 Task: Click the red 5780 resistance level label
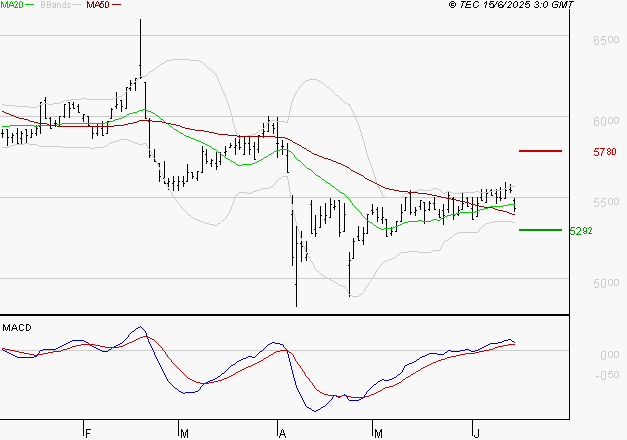(x=605, y=152)
